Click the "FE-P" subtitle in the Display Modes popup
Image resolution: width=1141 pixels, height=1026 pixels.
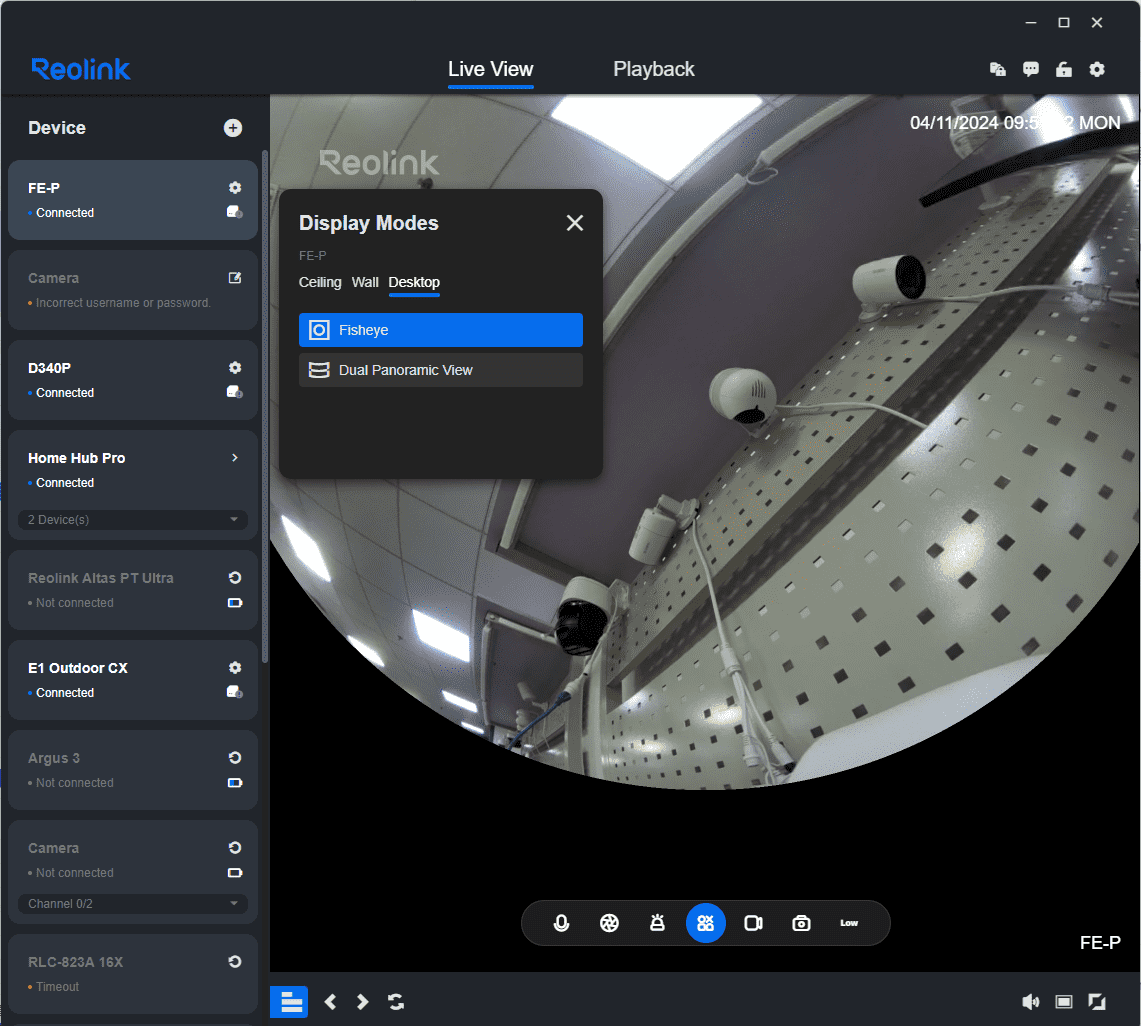click(312, 255)
